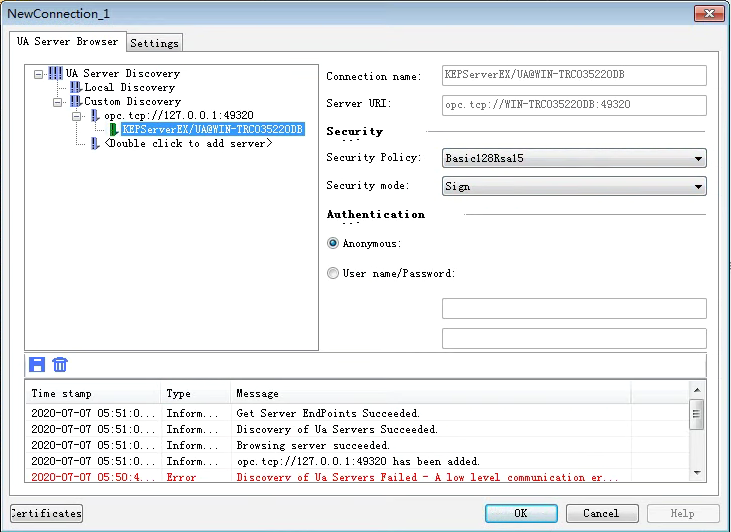Screen dimensions: 731x532
Task: Click the Connection name input field
Action: coord(574,76)
